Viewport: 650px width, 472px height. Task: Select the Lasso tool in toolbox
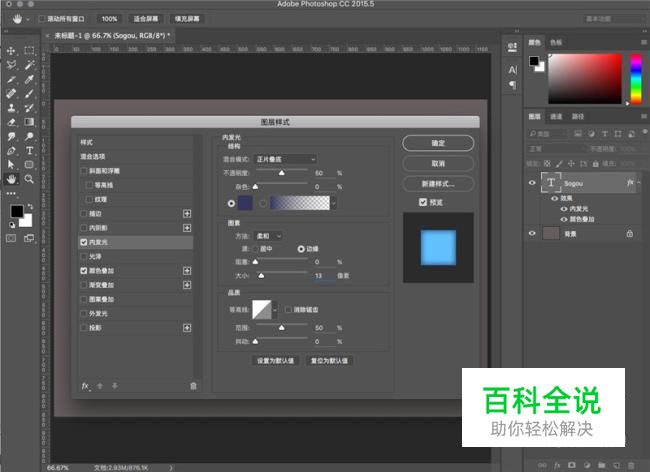(11, 65)
